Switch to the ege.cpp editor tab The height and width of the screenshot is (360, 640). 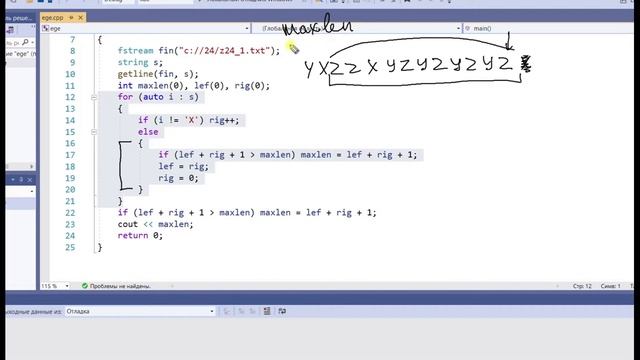tap(53, 18)
